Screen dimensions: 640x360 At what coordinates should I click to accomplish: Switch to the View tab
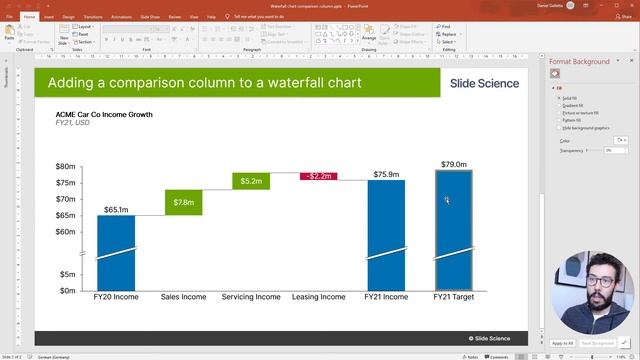[194, 17]
